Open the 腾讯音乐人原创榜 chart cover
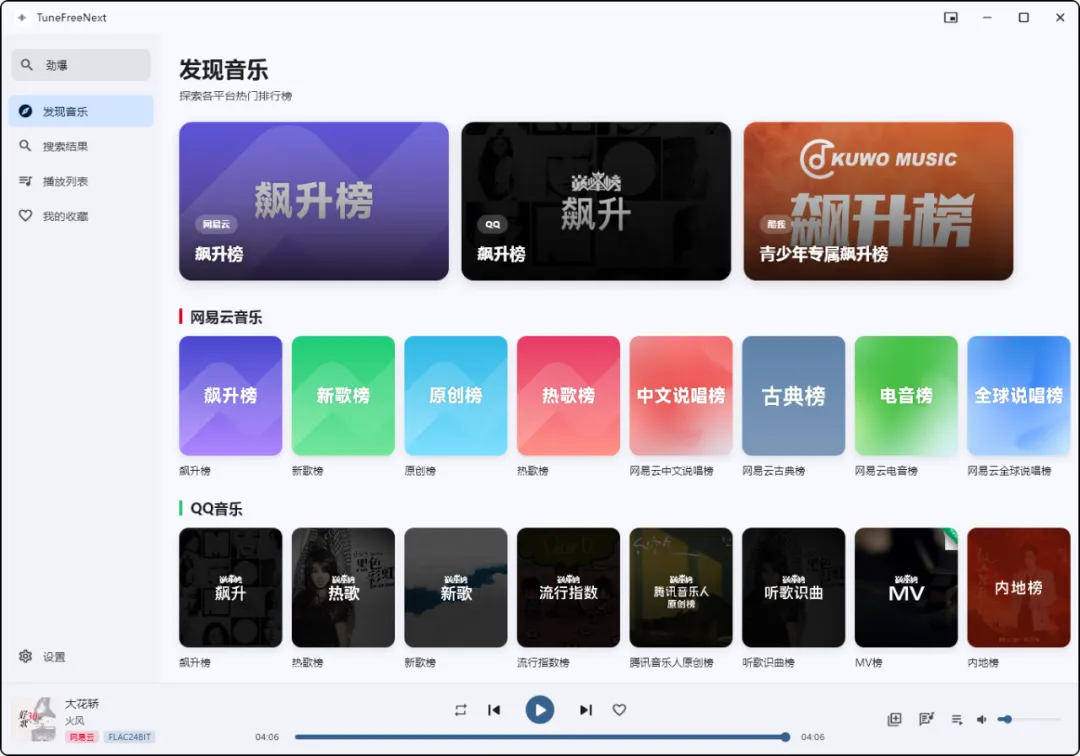Viewport: 1080px width, 756px height. pos(681,587)
